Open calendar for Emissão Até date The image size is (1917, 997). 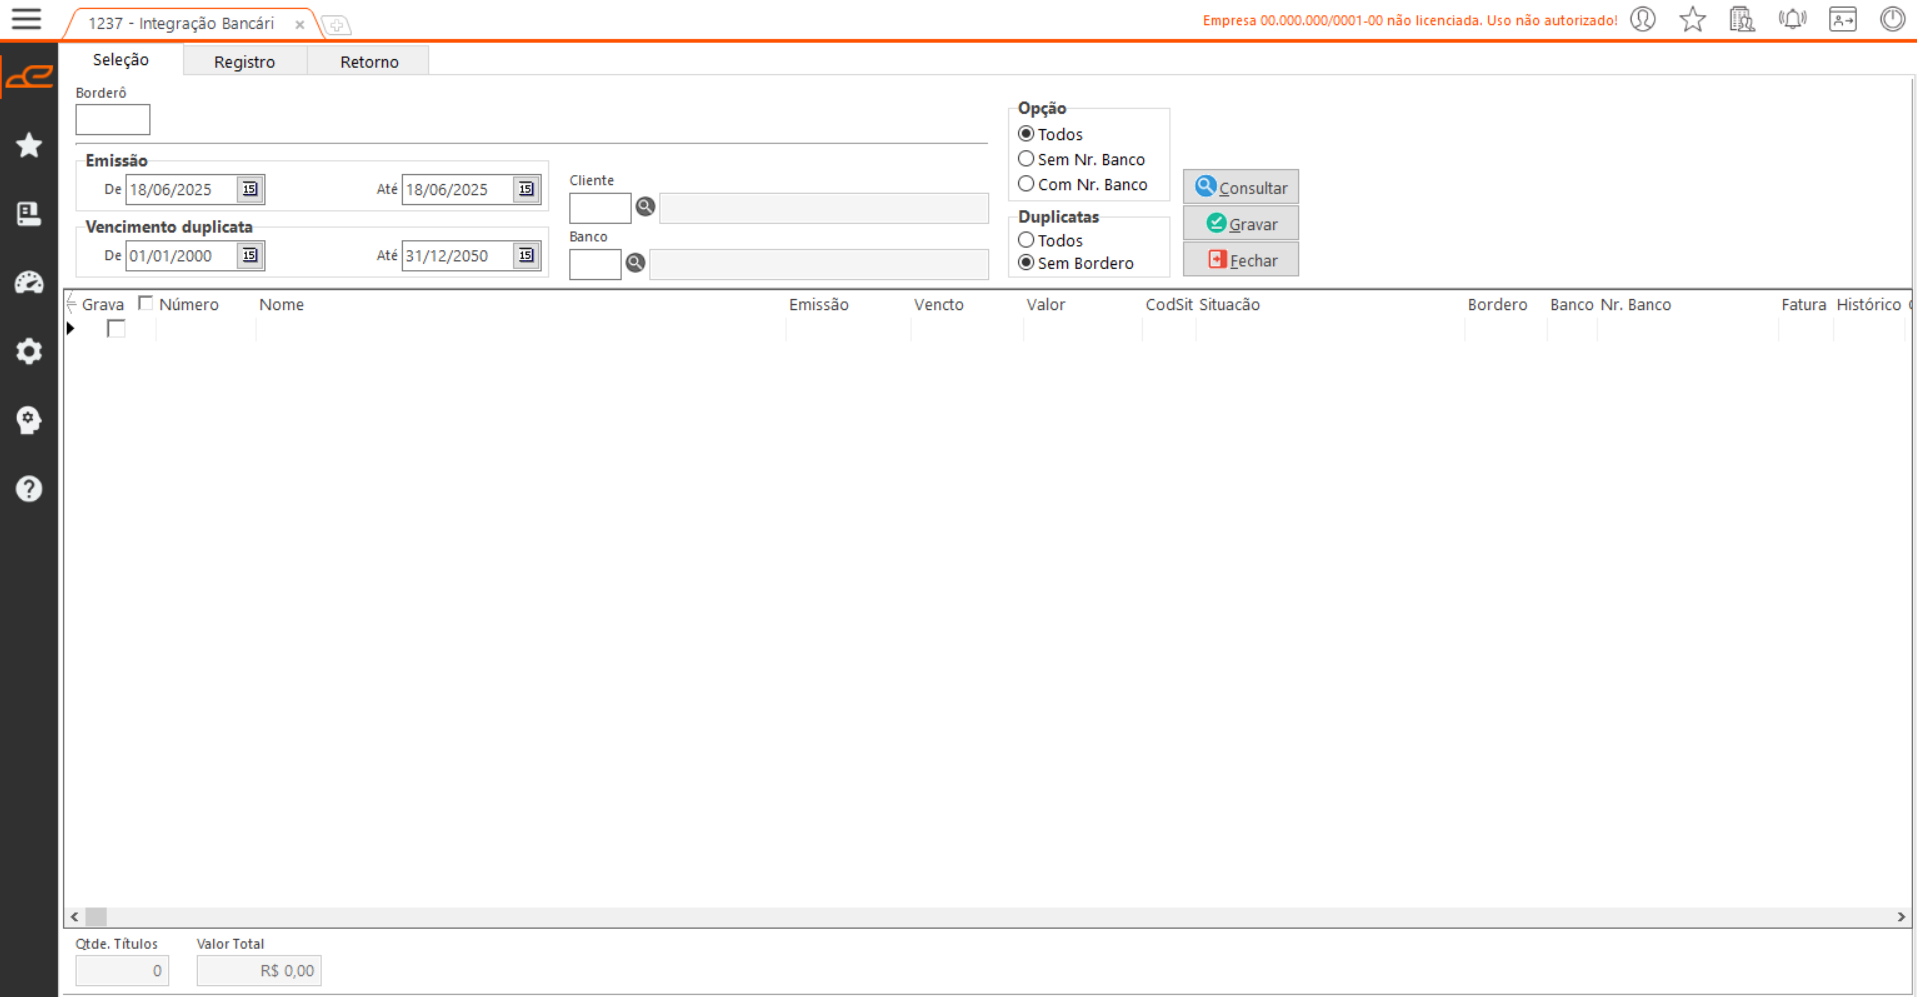526,189
